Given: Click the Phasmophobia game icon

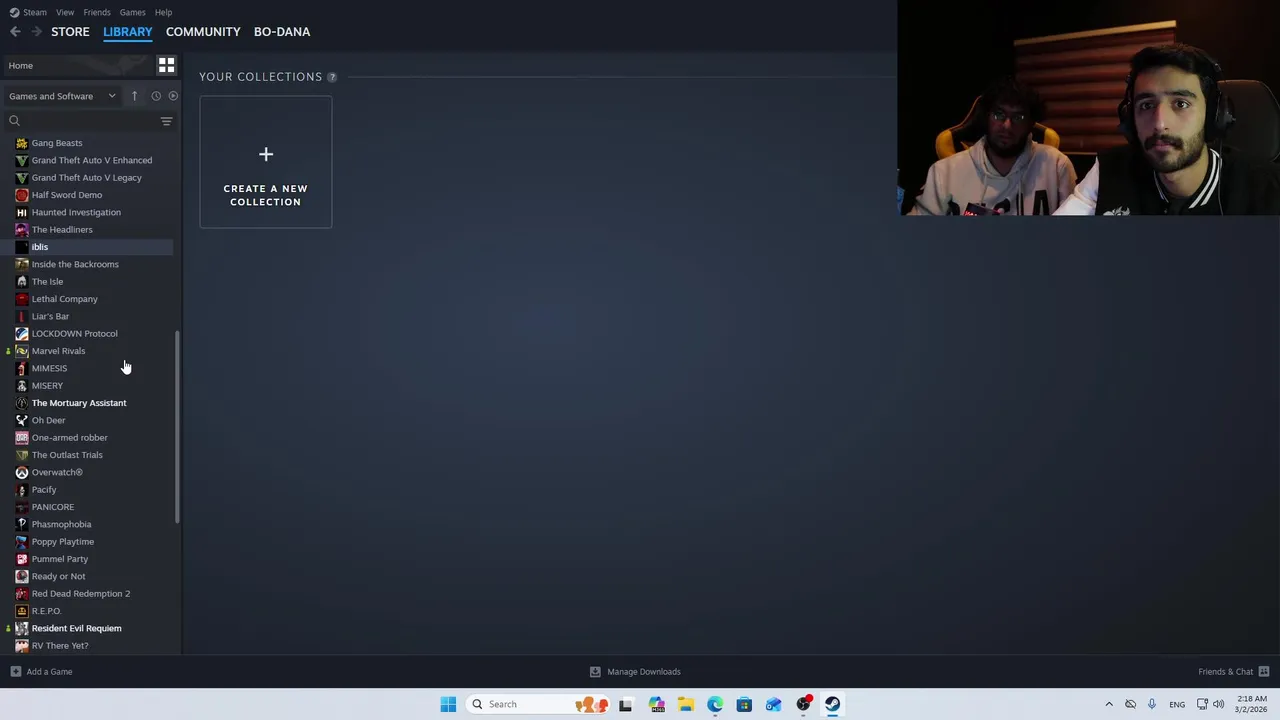Looking at the screenshot, I should (x=22, y=524).
